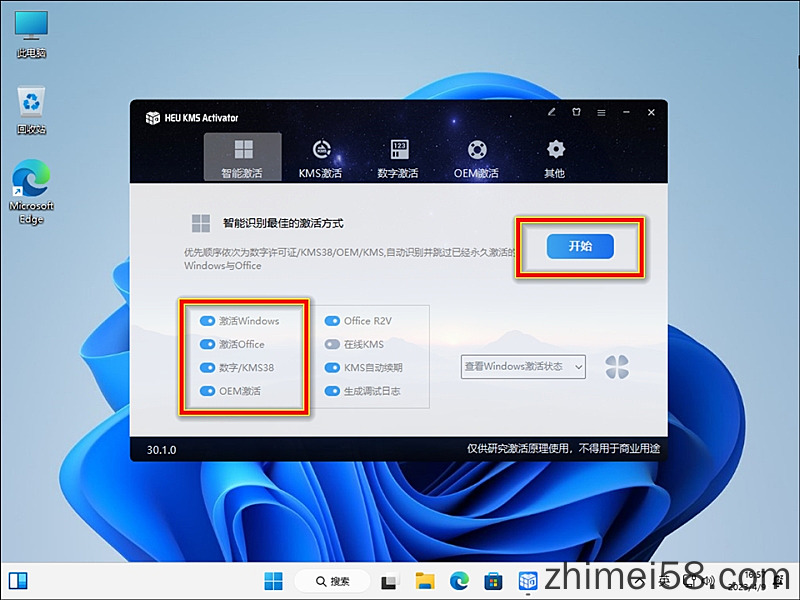This screenshot has width=800, height=600.
Task: Open File Explorer from the taskbar
Action: point(425,581)
